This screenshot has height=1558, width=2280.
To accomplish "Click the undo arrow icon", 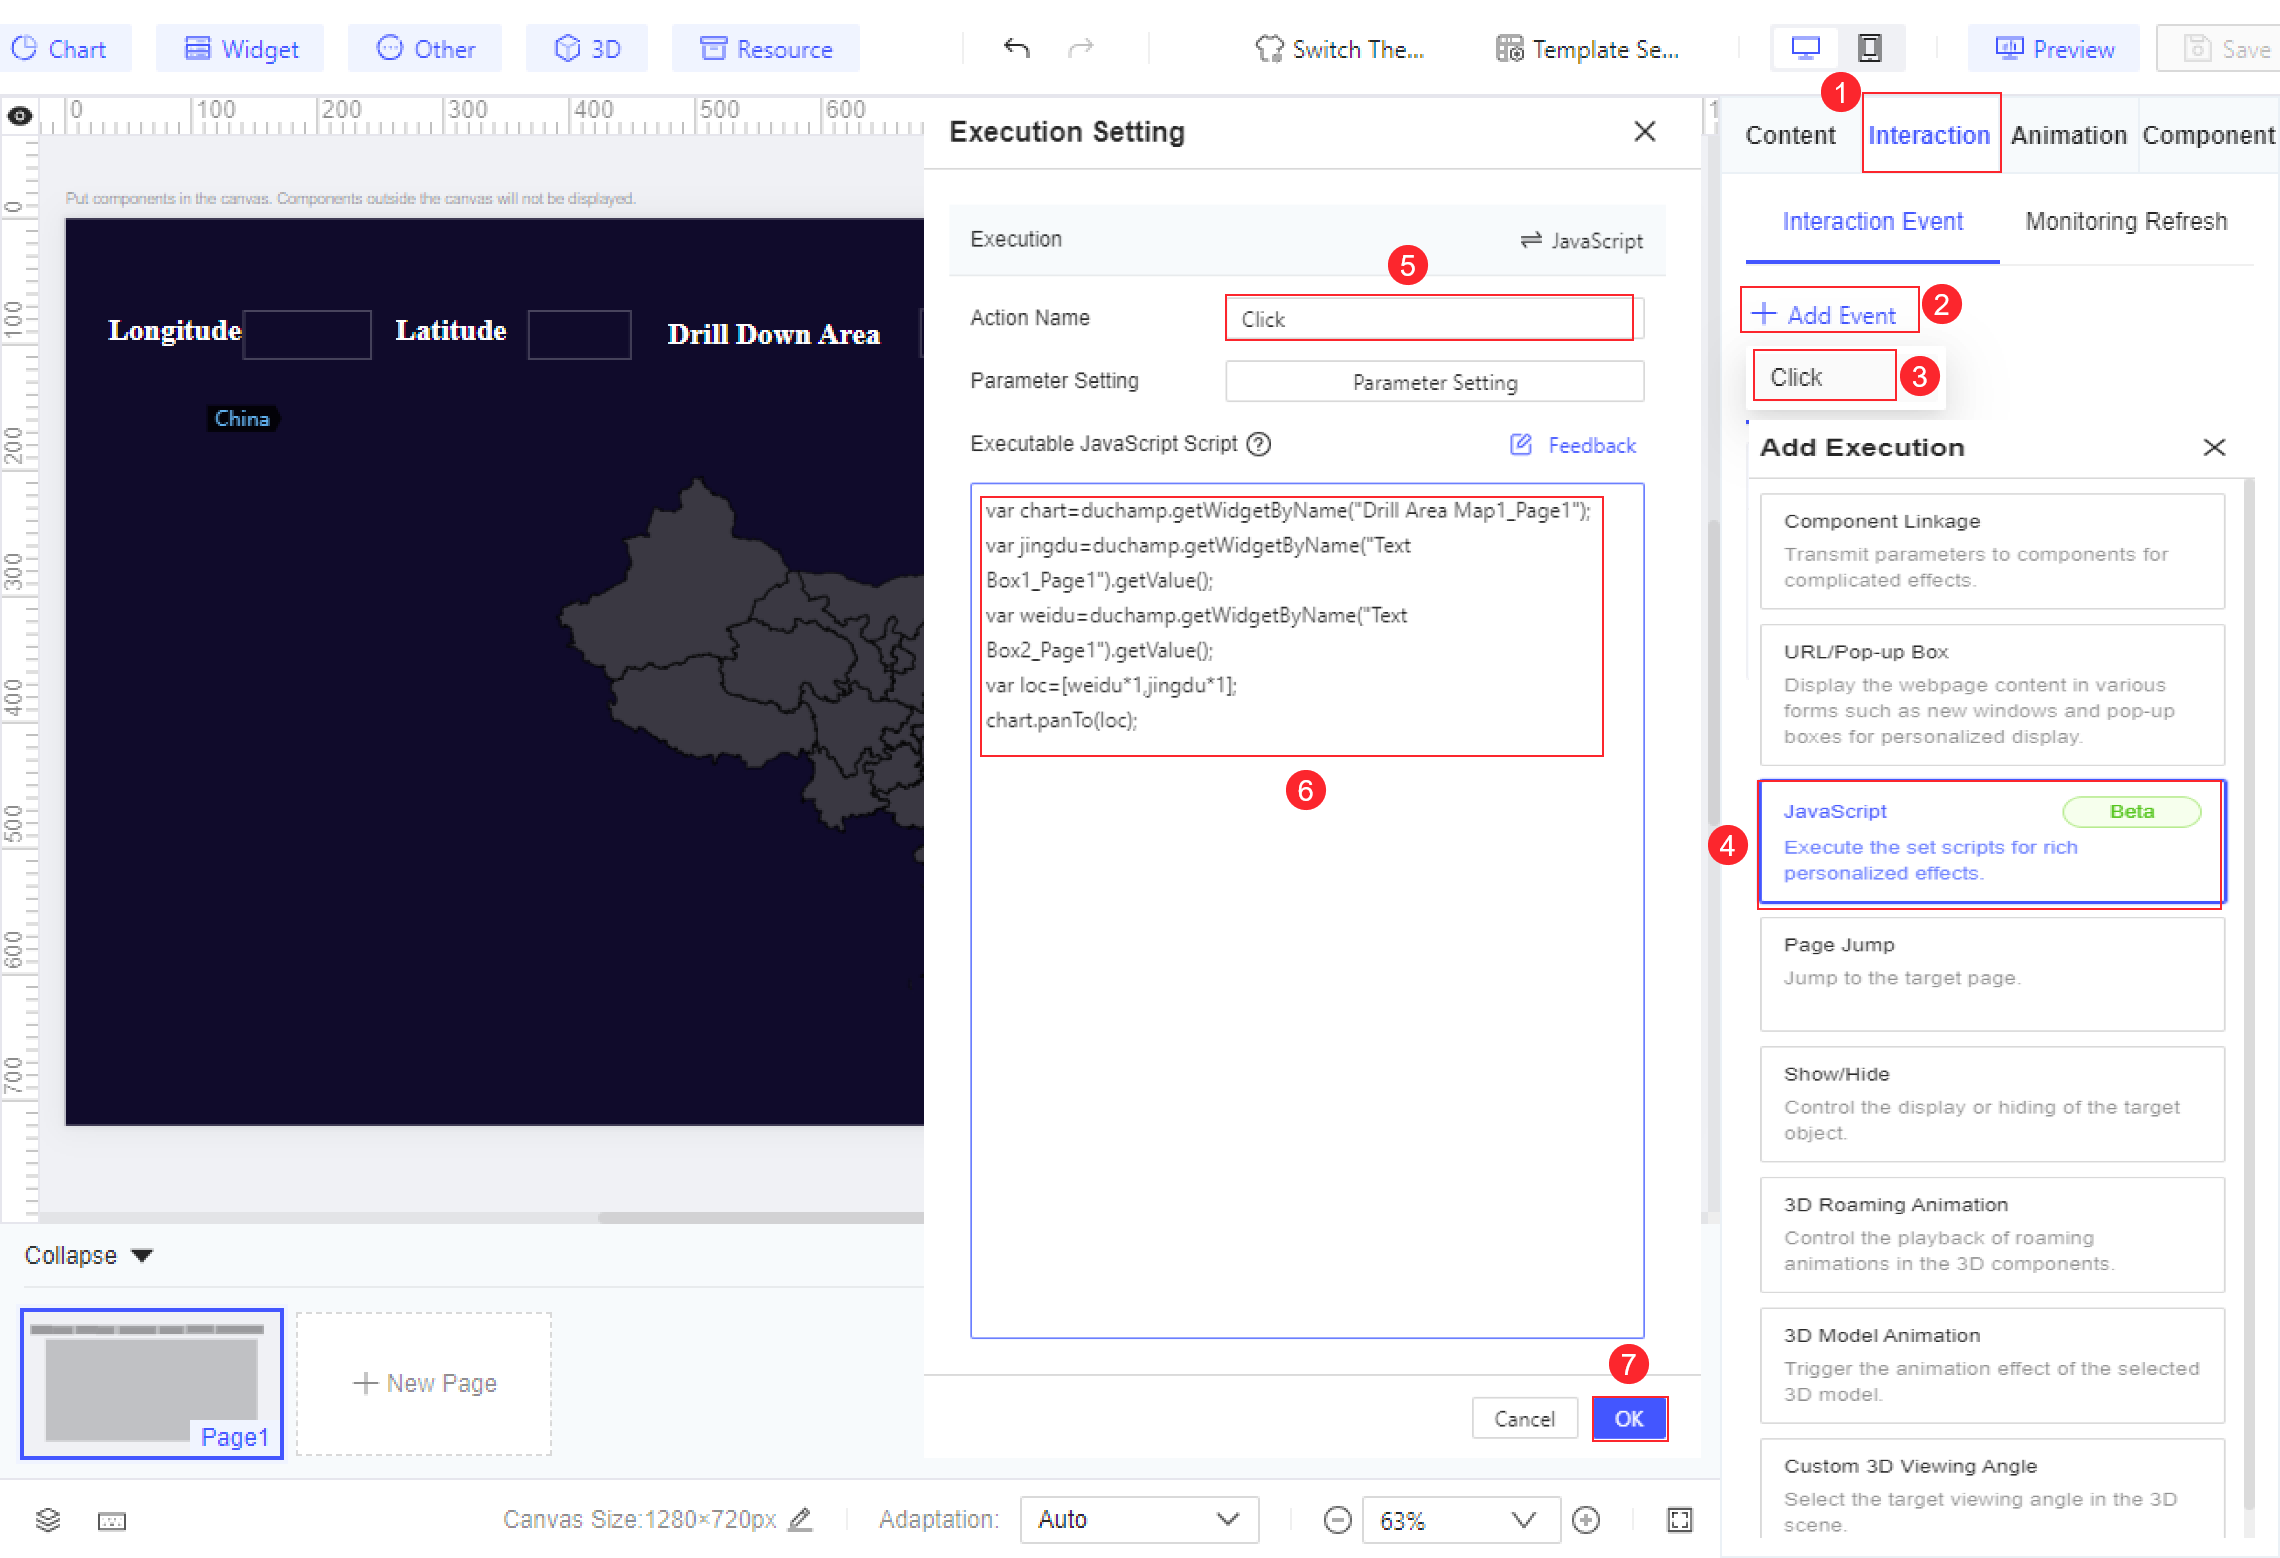I will click(1017, 48).
